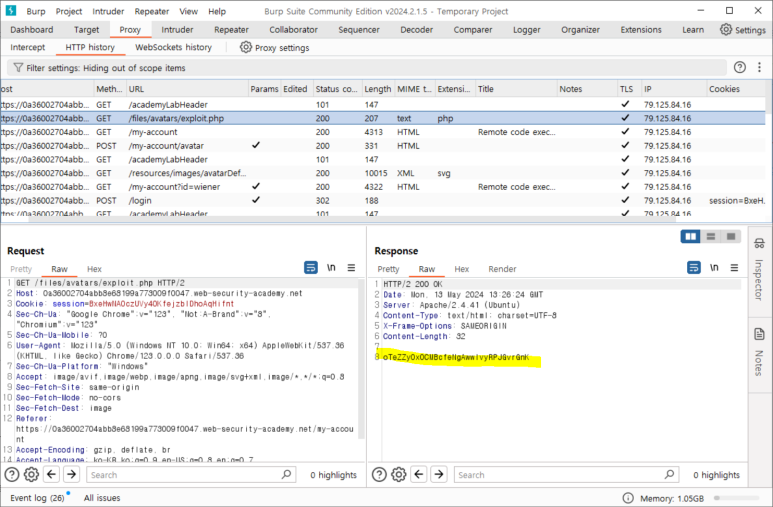
Task: Switch to side-by-side layout view
Action: click(x=690, y=236)
